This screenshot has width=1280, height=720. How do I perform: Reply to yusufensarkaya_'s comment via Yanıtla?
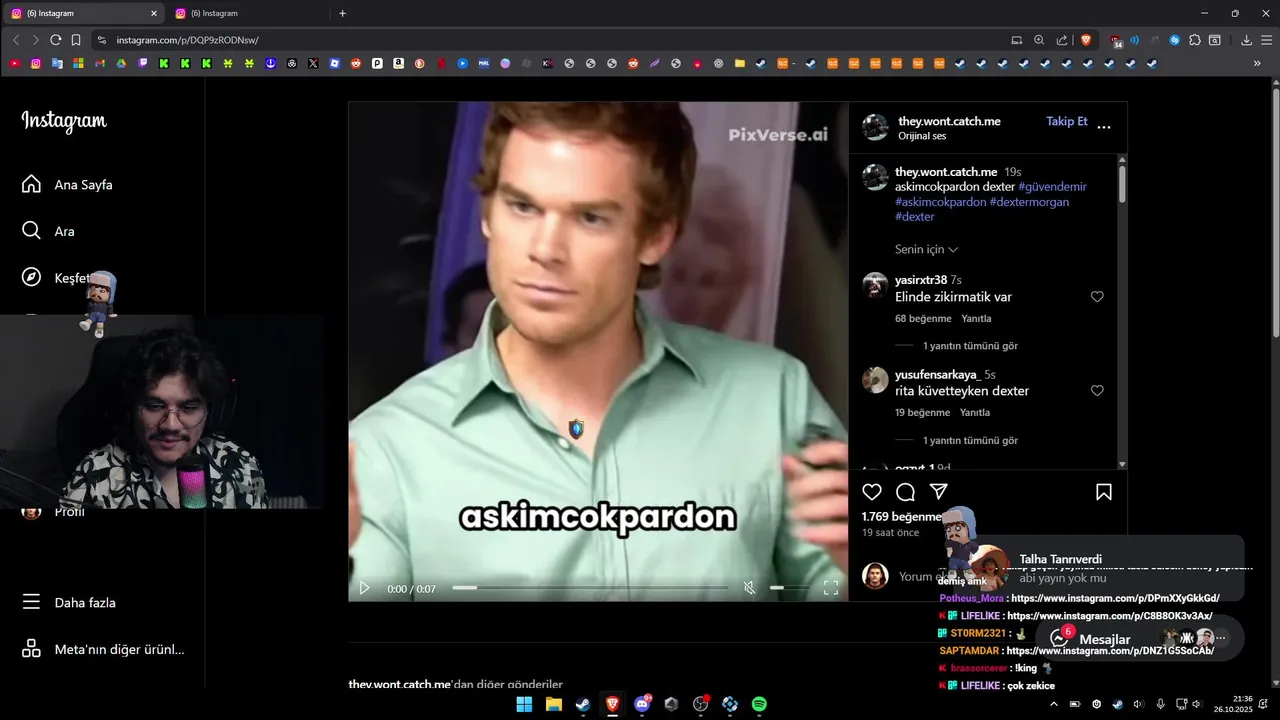click(975, 413)
